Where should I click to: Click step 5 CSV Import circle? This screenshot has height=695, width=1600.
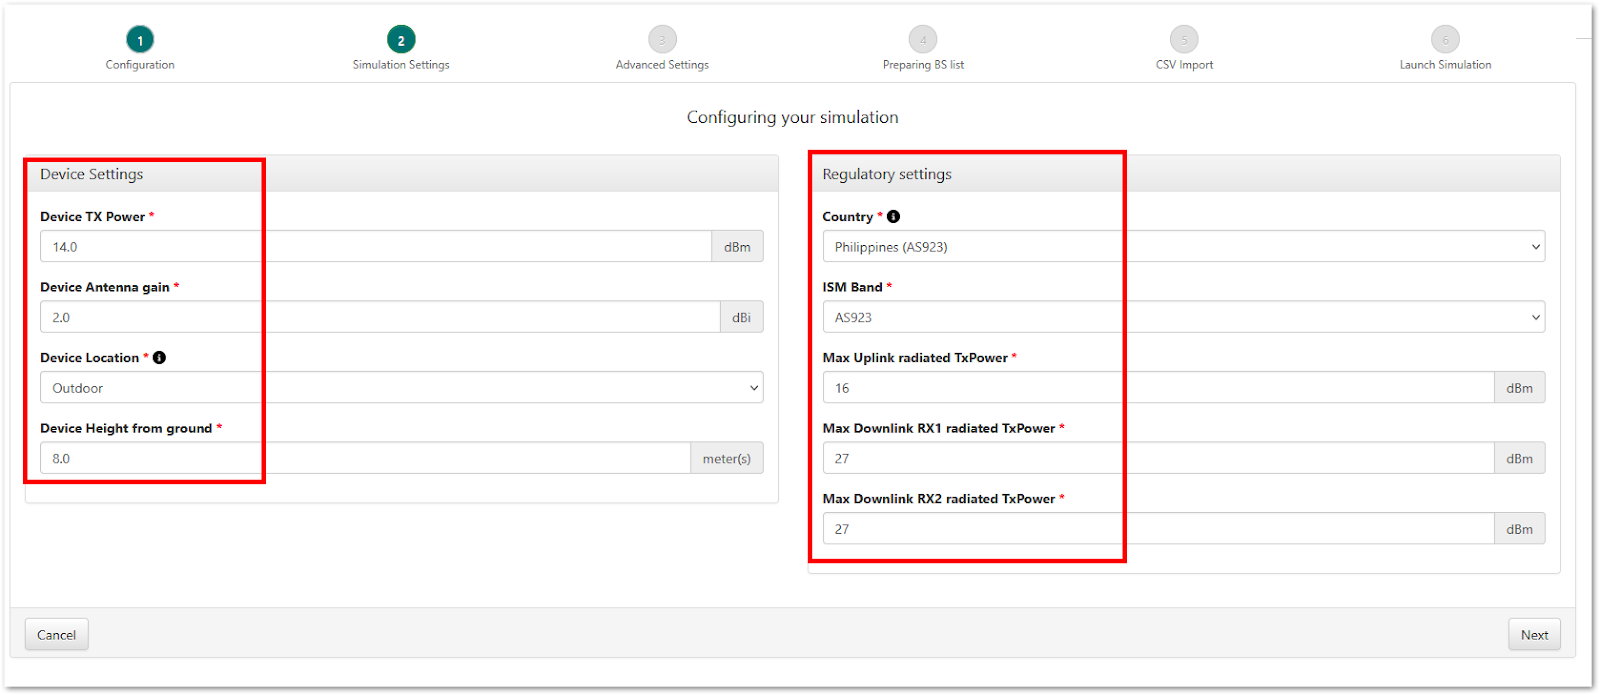[1184, 40]
